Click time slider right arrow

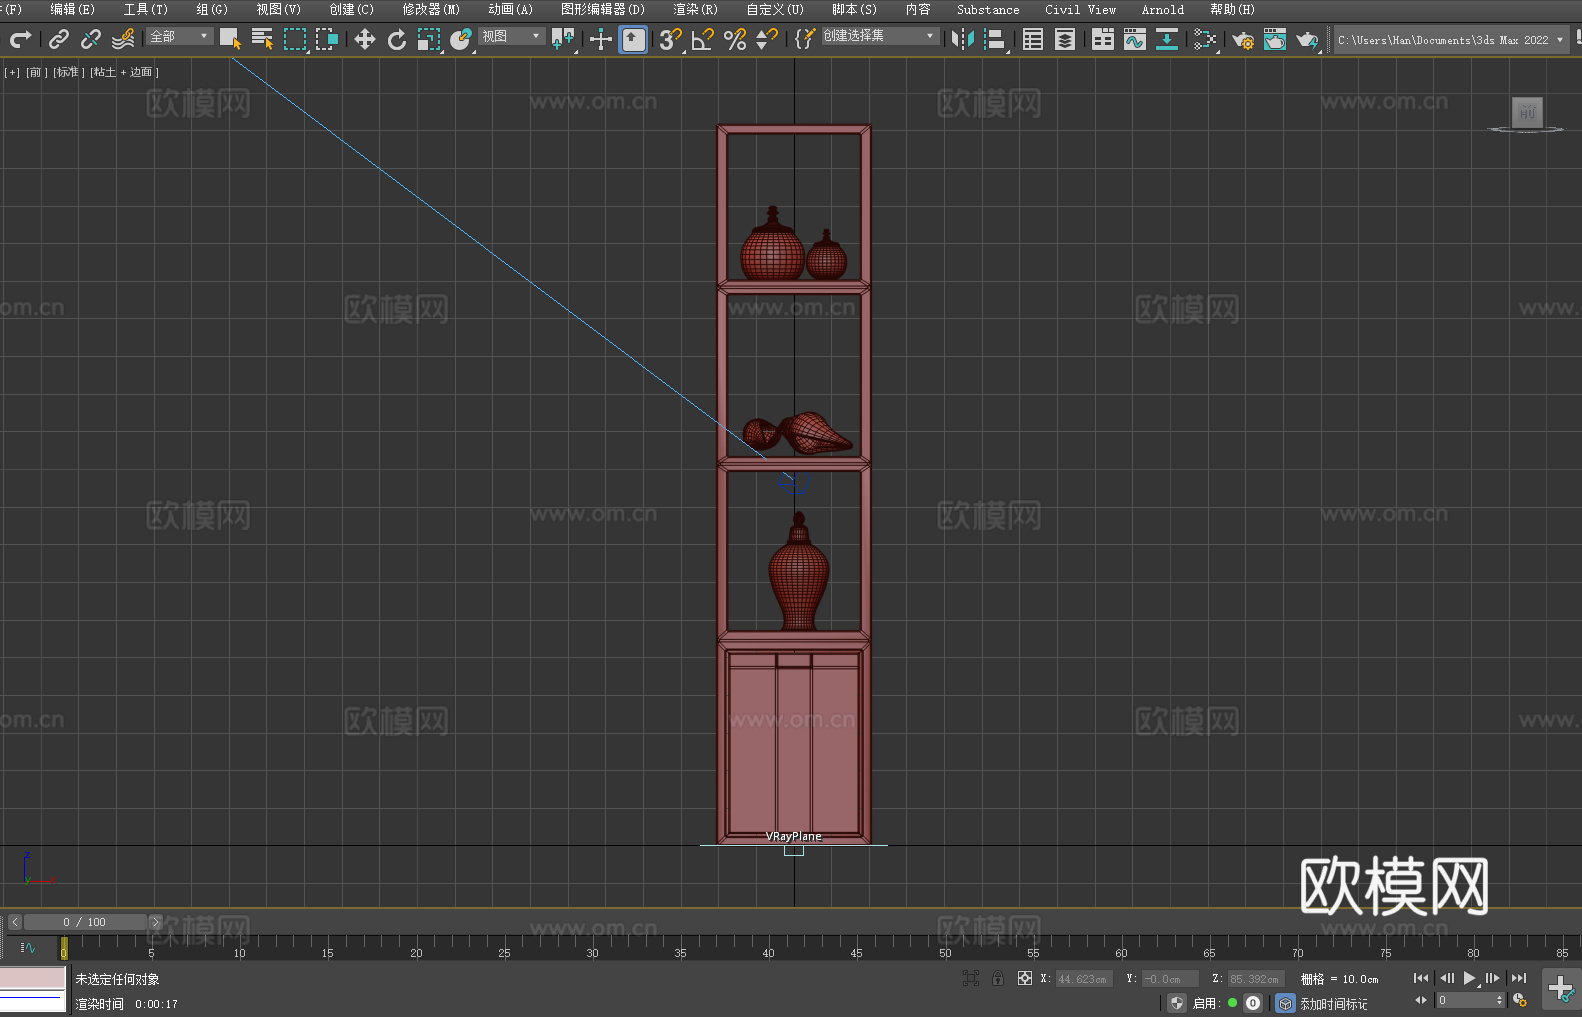pyautogui.click(x=155, y=922)
